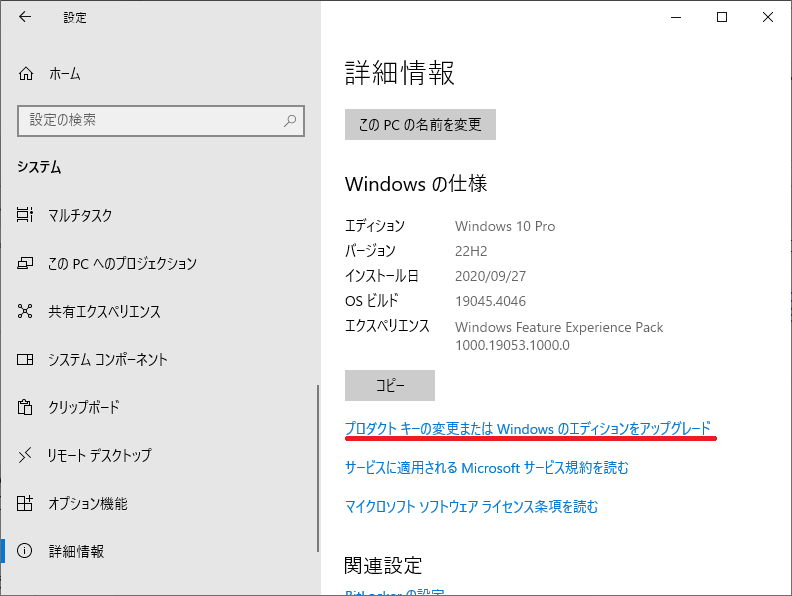Viewport: 792px width, 596px height.
Task: Click the 関連設定 heading
Action: coord(383,566)
